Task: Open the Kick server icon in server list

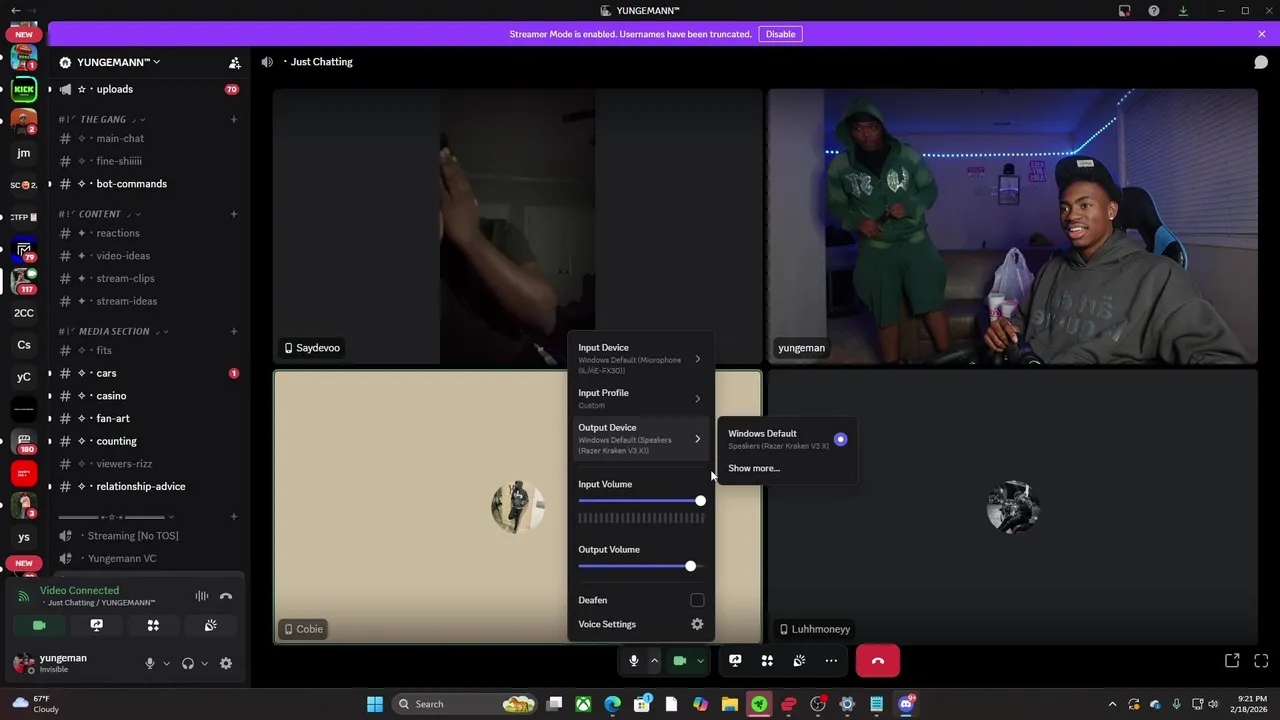Action: (x=24, y=90)
